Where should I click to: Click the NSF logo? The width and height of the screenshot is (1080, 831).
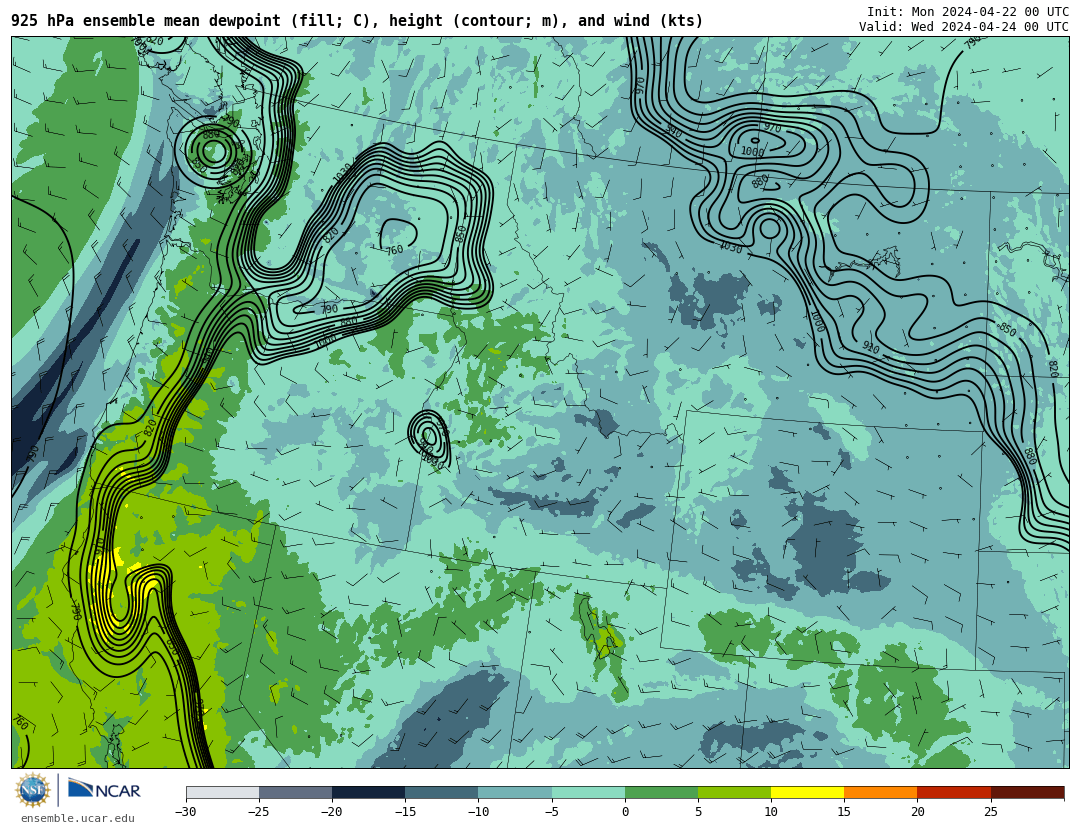point(33,790)
